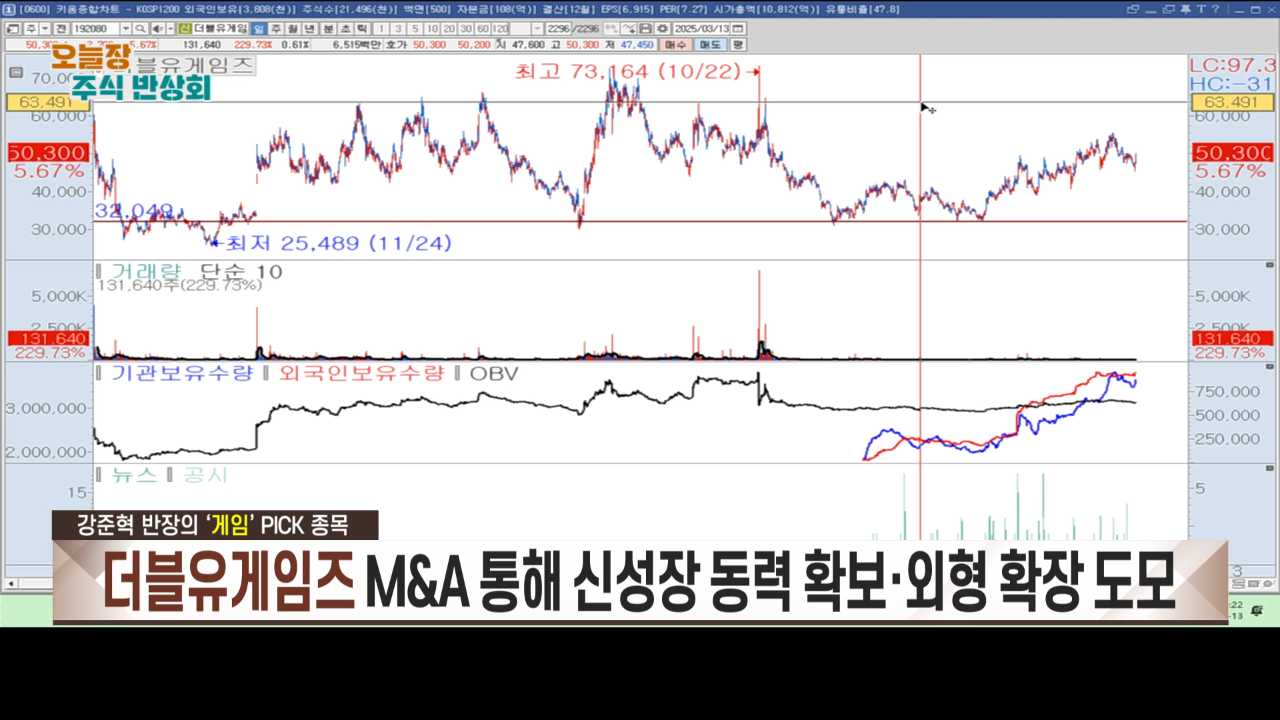Click the stock code input field 192080
This screenshot has width=1280, height=720.
click(95, 29)
